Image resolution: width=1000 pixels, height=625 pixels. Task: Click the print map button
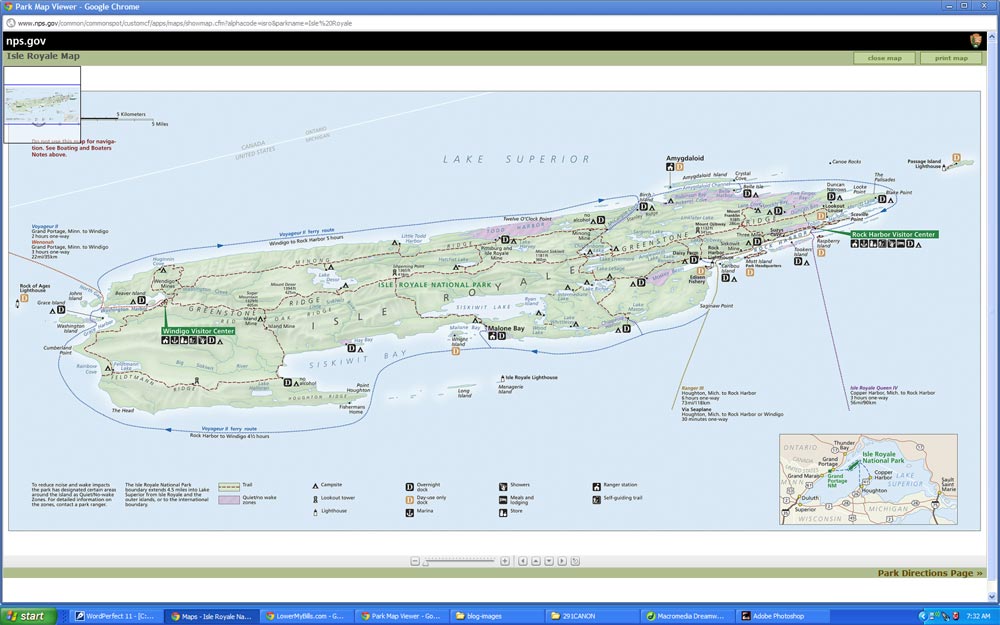[x=951, y=58]
